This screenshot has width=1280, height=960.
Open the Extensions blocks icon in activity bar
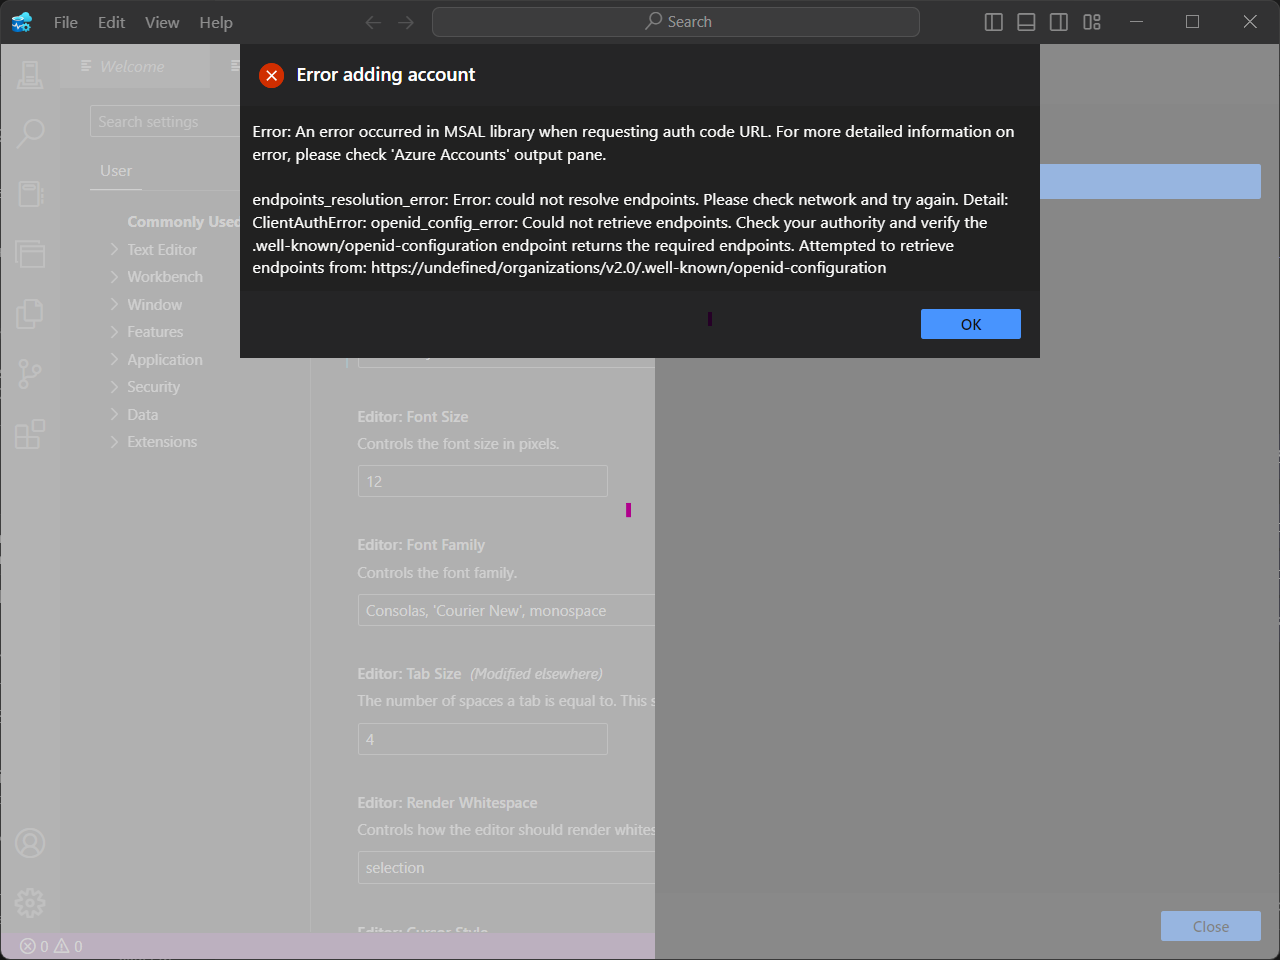point(30,434)
